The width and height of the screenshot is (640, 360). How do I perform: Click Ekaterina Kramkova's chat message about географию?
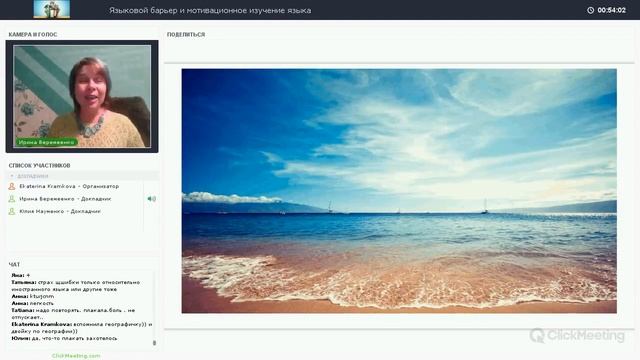pos(82,328)
